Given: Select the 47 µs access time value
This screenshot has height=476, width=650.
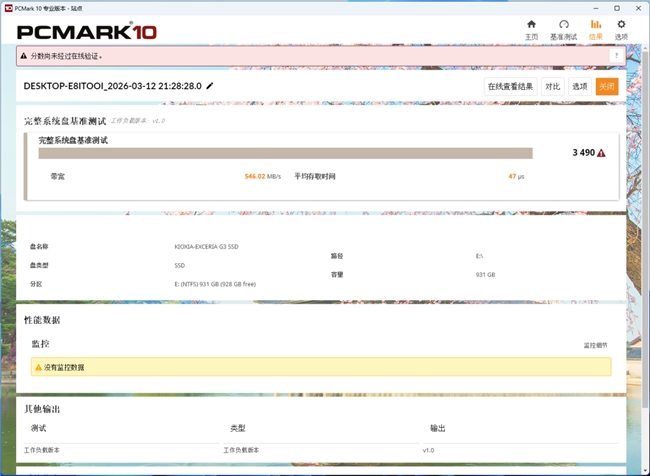Looking at the screenshot, I should tap(516, 176).
